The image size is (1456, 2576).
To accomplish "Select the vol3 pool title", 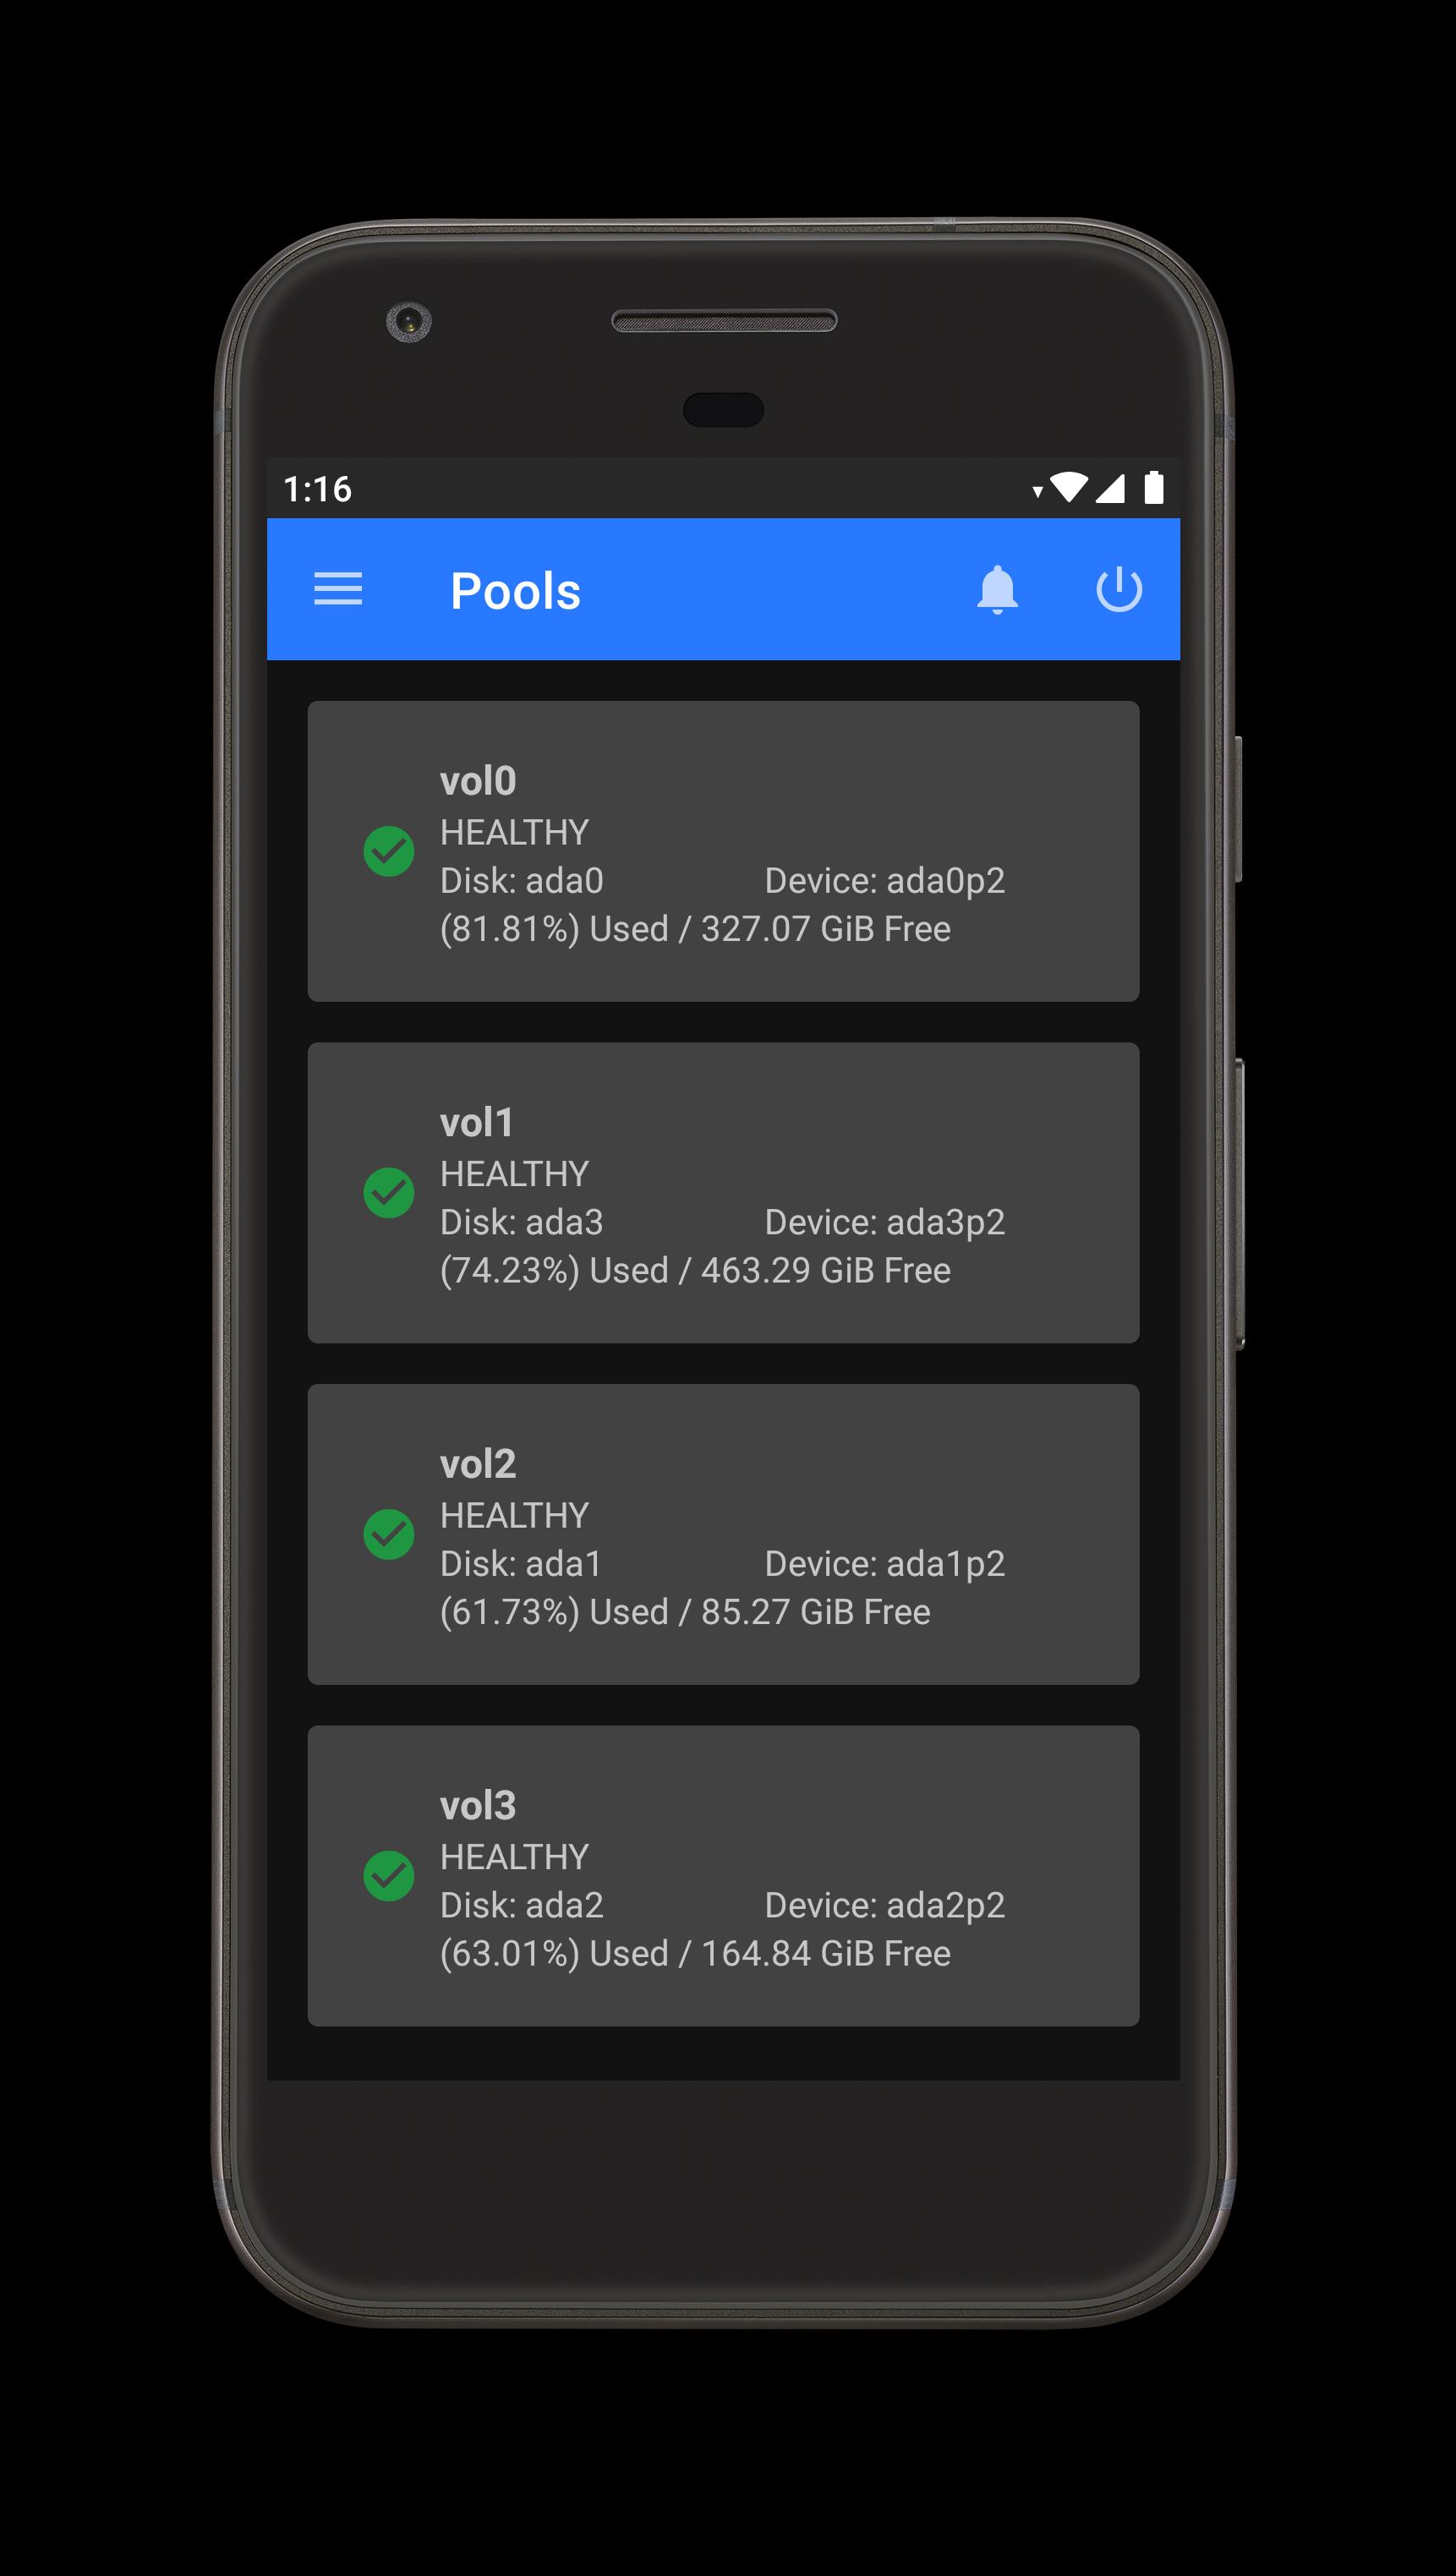I will pyautogui.click(x=478, y=1805).
